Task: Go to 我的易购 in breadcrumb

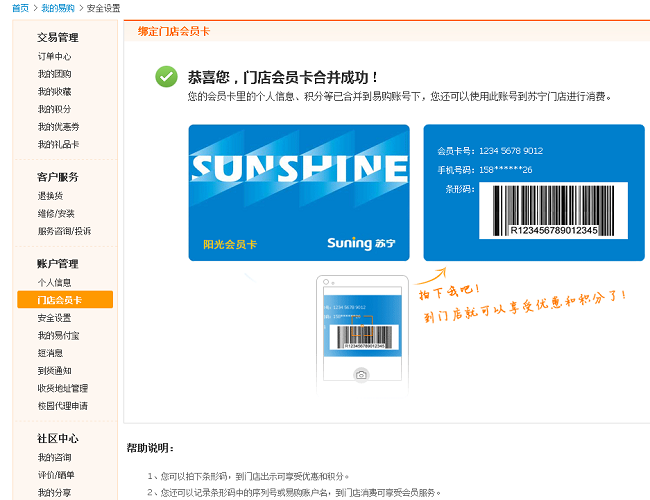Action: point(58,8)
